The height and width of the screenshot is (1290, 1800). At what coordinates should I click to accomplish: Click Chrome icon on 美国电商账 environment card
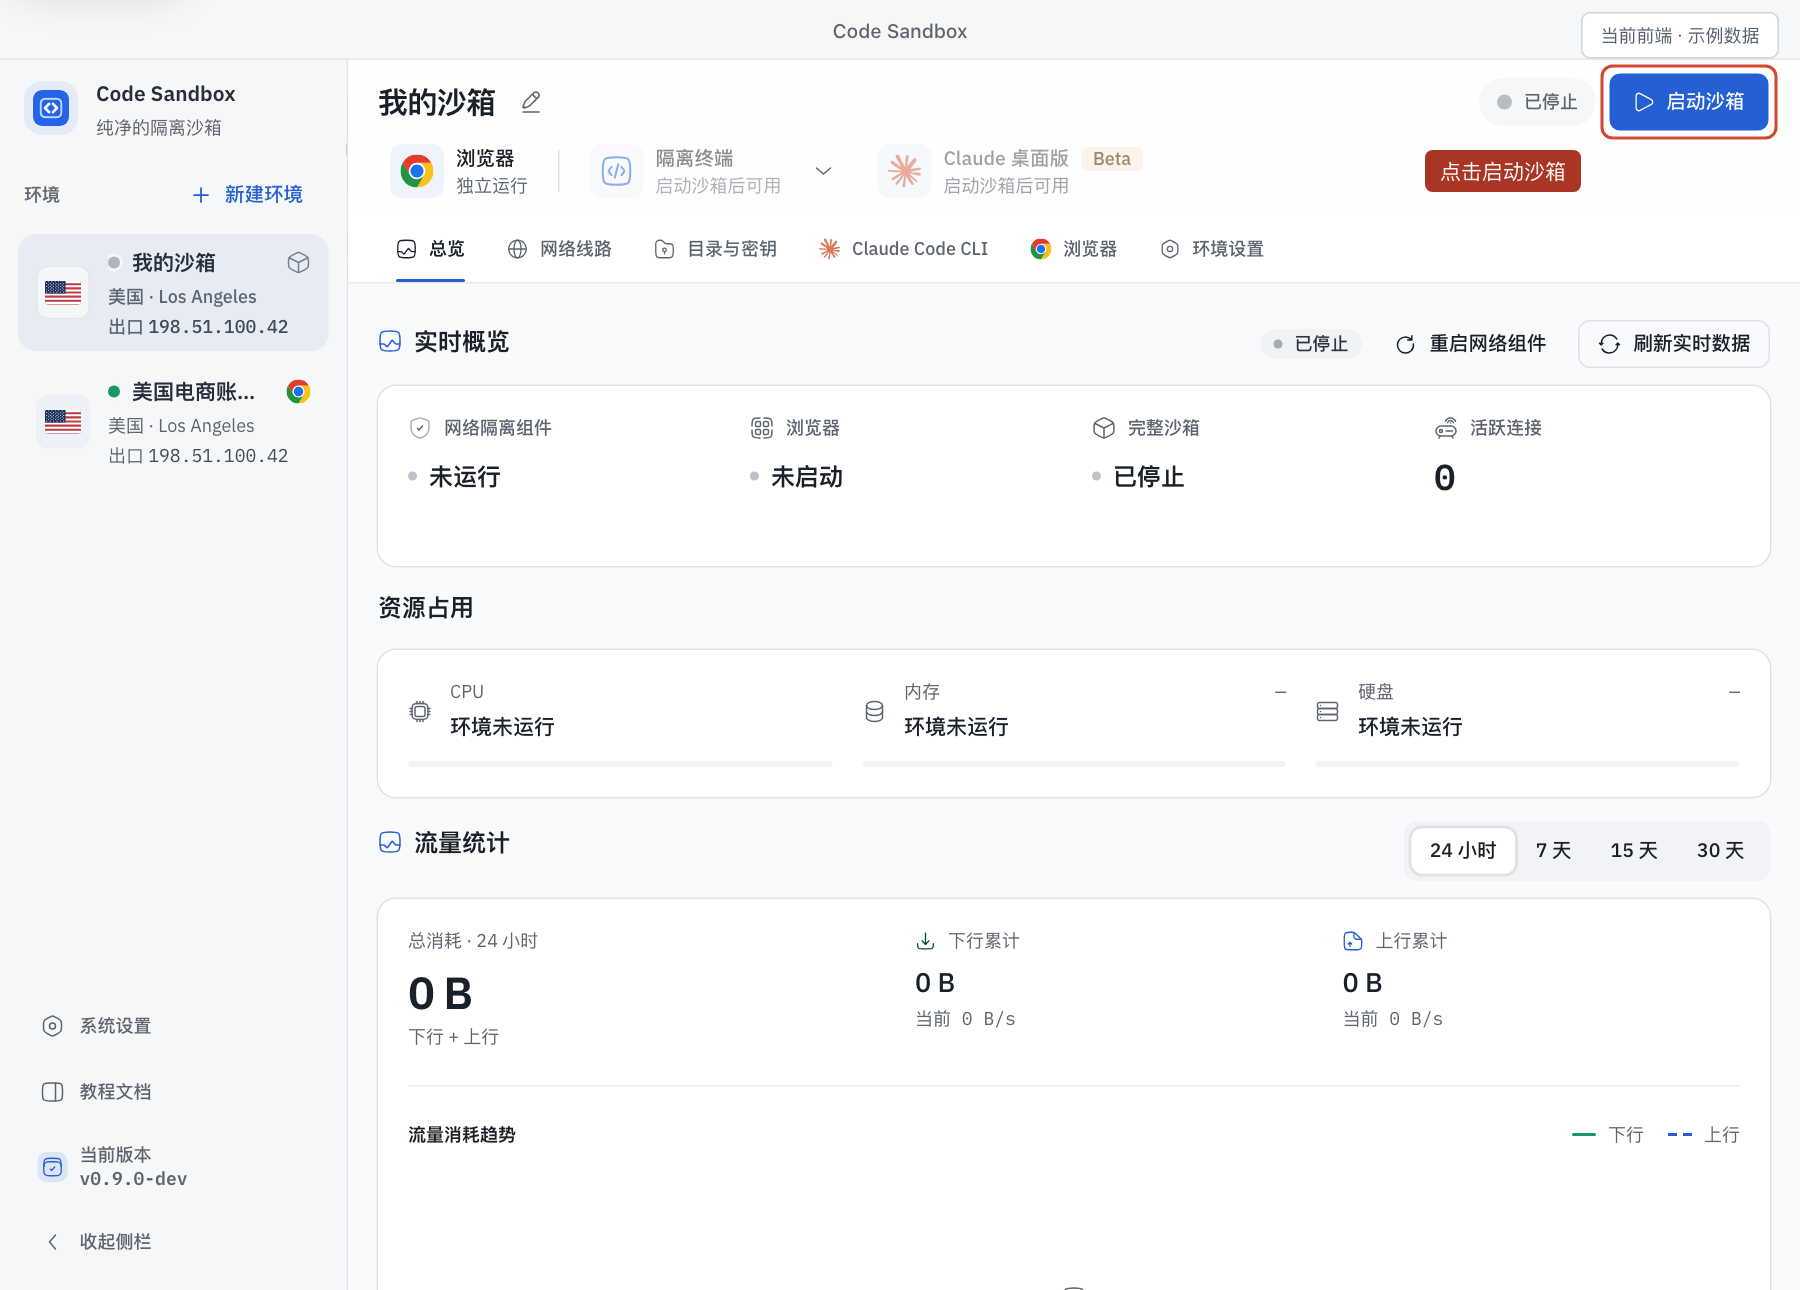pos(298,391)
